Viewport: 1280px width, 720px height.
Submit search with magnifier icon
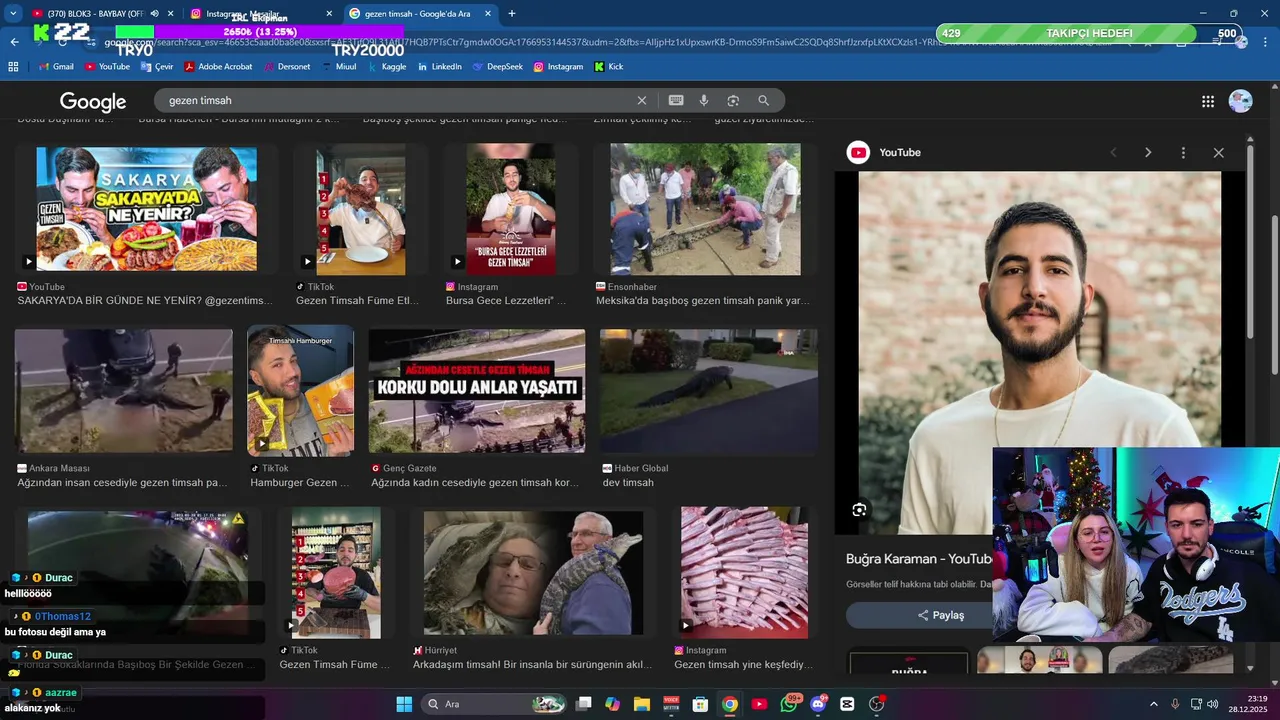pyautogui.click(x=764, y=100)
